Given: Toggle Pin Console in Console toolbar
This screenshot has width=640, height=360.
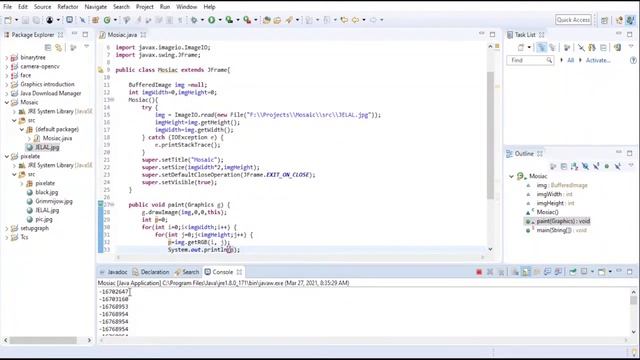Looking at the screenshot, I should (573, 272).
